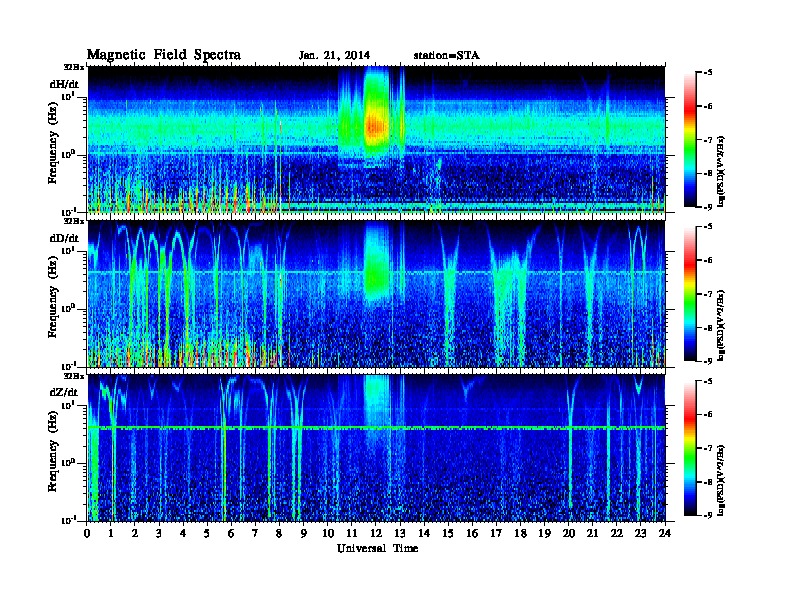Click the dZ/dt spectrogram plot
Screen dimensions: 792x612
pyautogui.click(x=376, y=448)
